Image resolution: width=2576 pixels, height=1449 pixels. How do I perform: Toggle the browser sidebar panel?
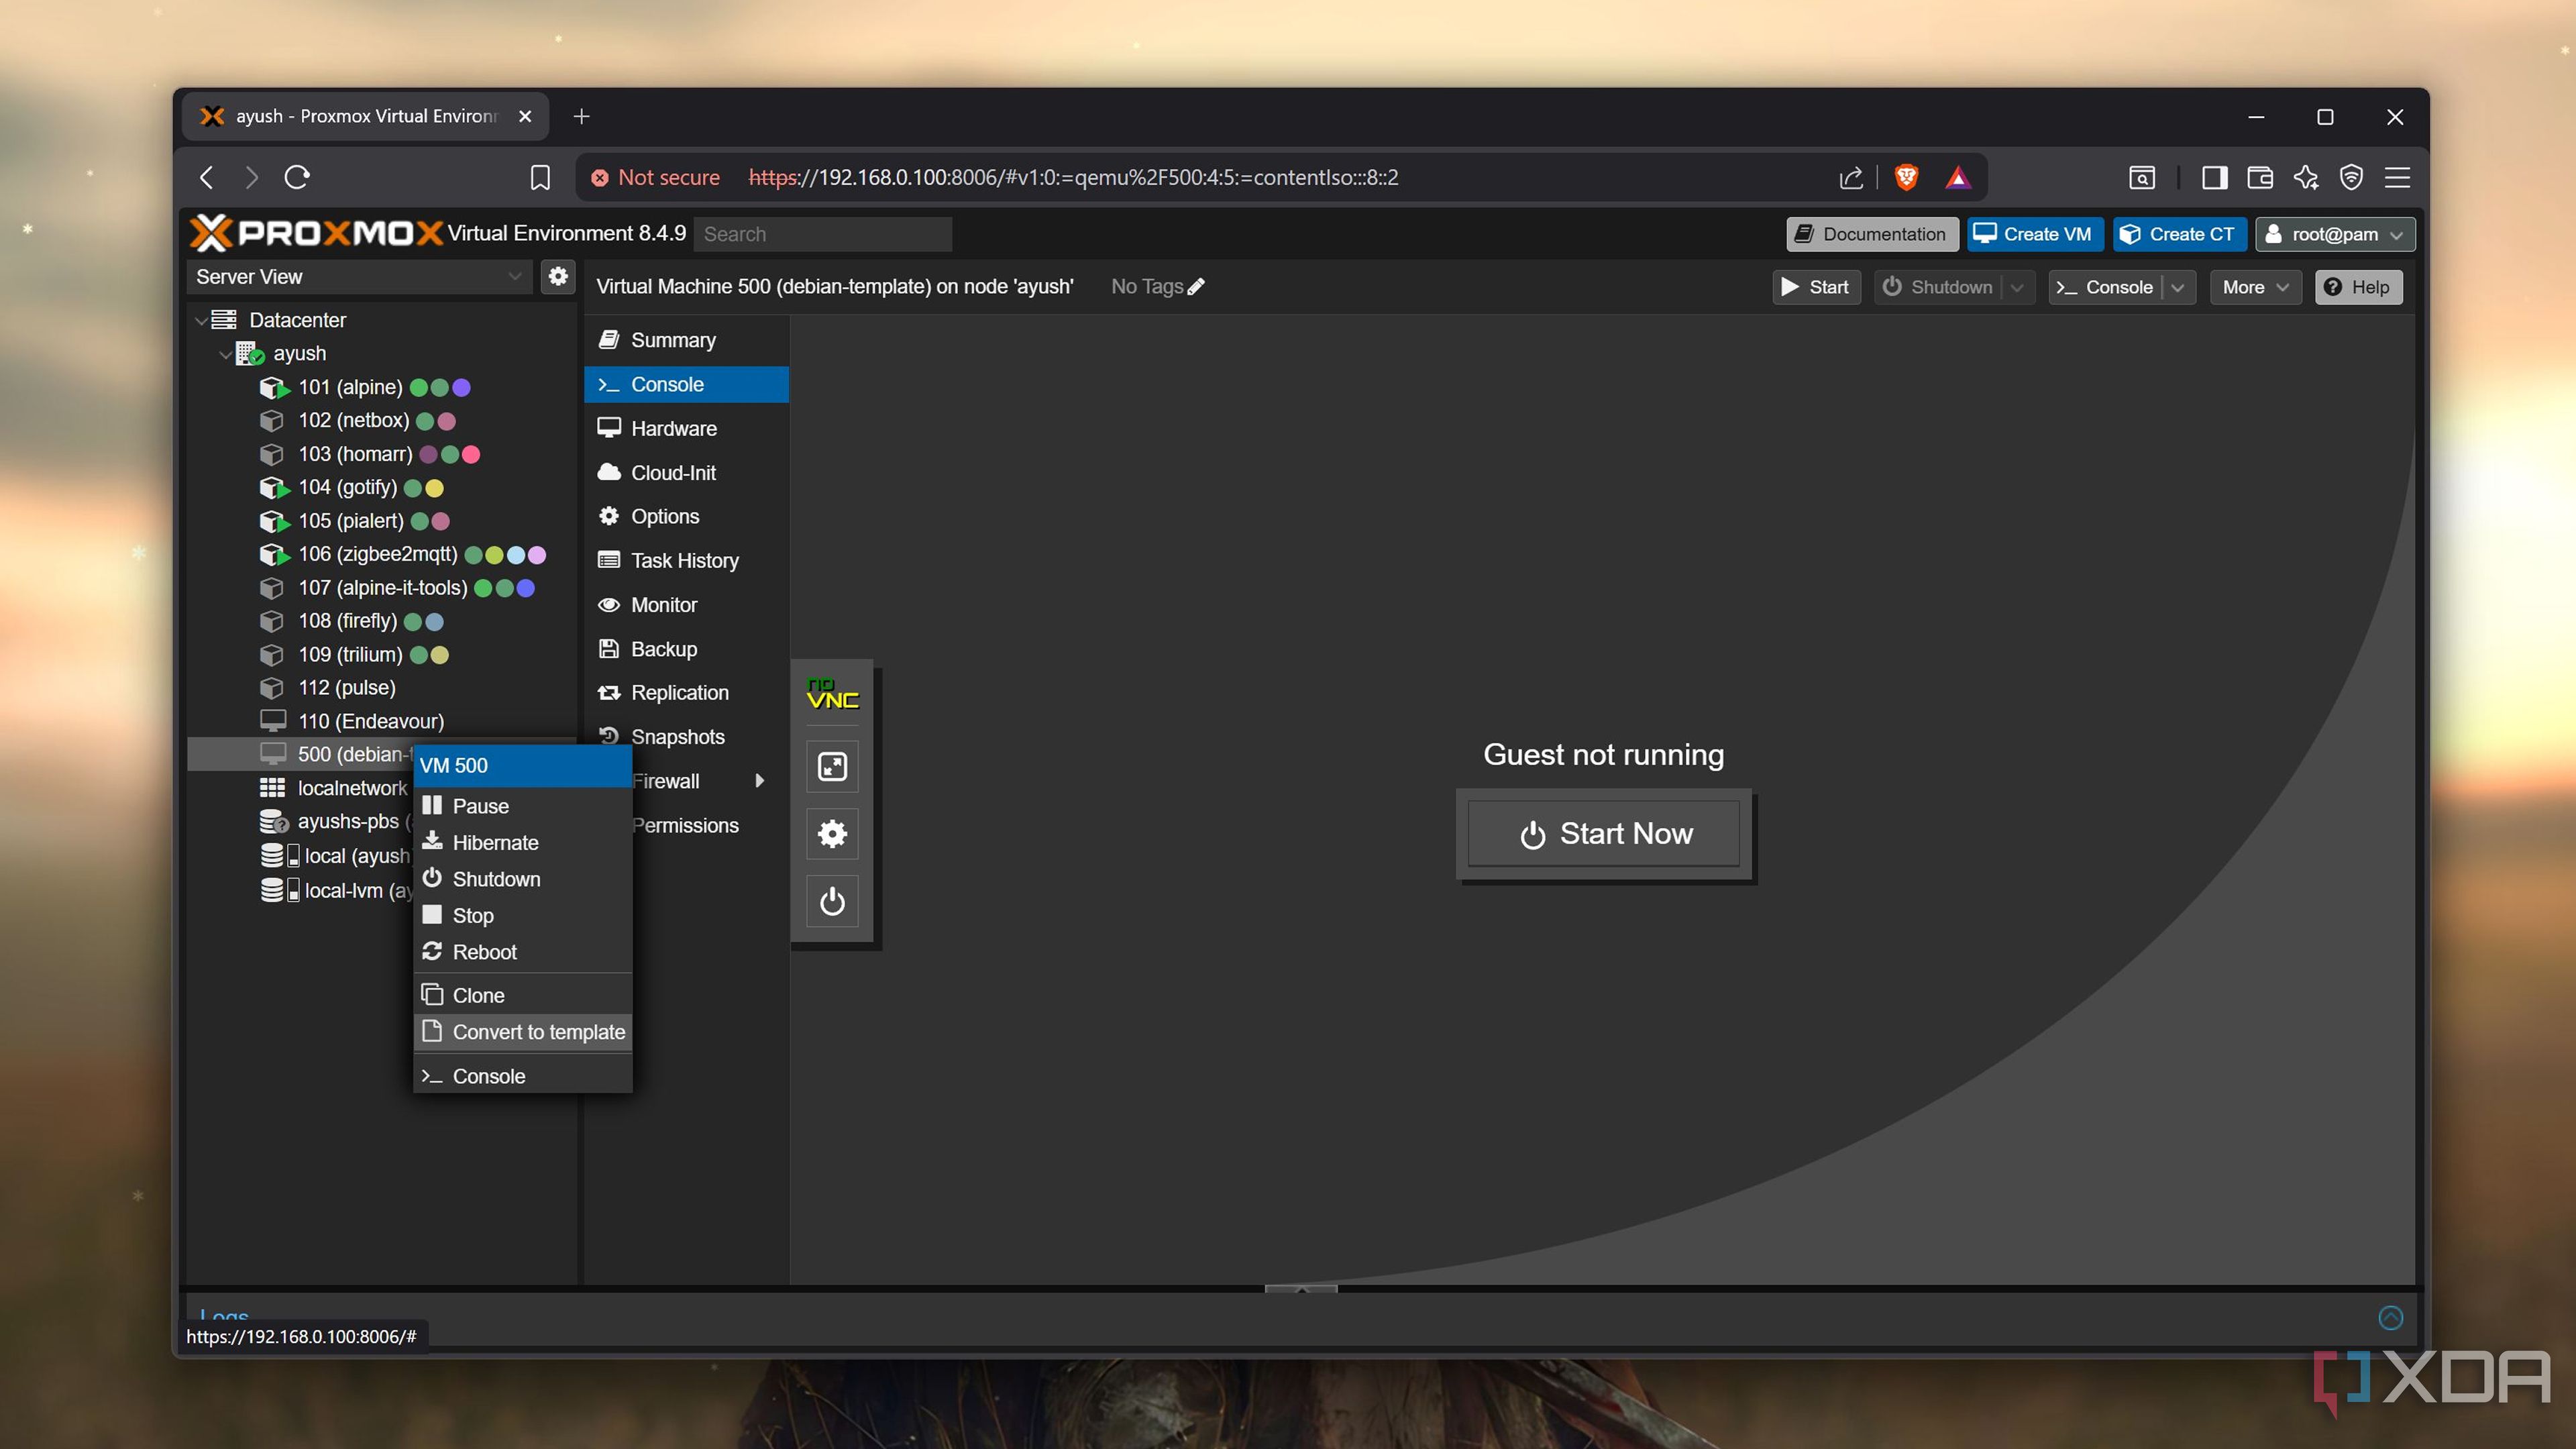(2214, 177)
